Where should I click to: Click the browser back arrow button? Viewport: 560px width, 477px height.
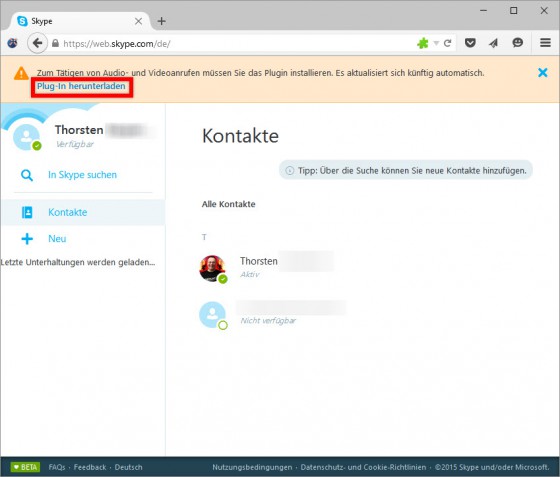pos(37,43)
